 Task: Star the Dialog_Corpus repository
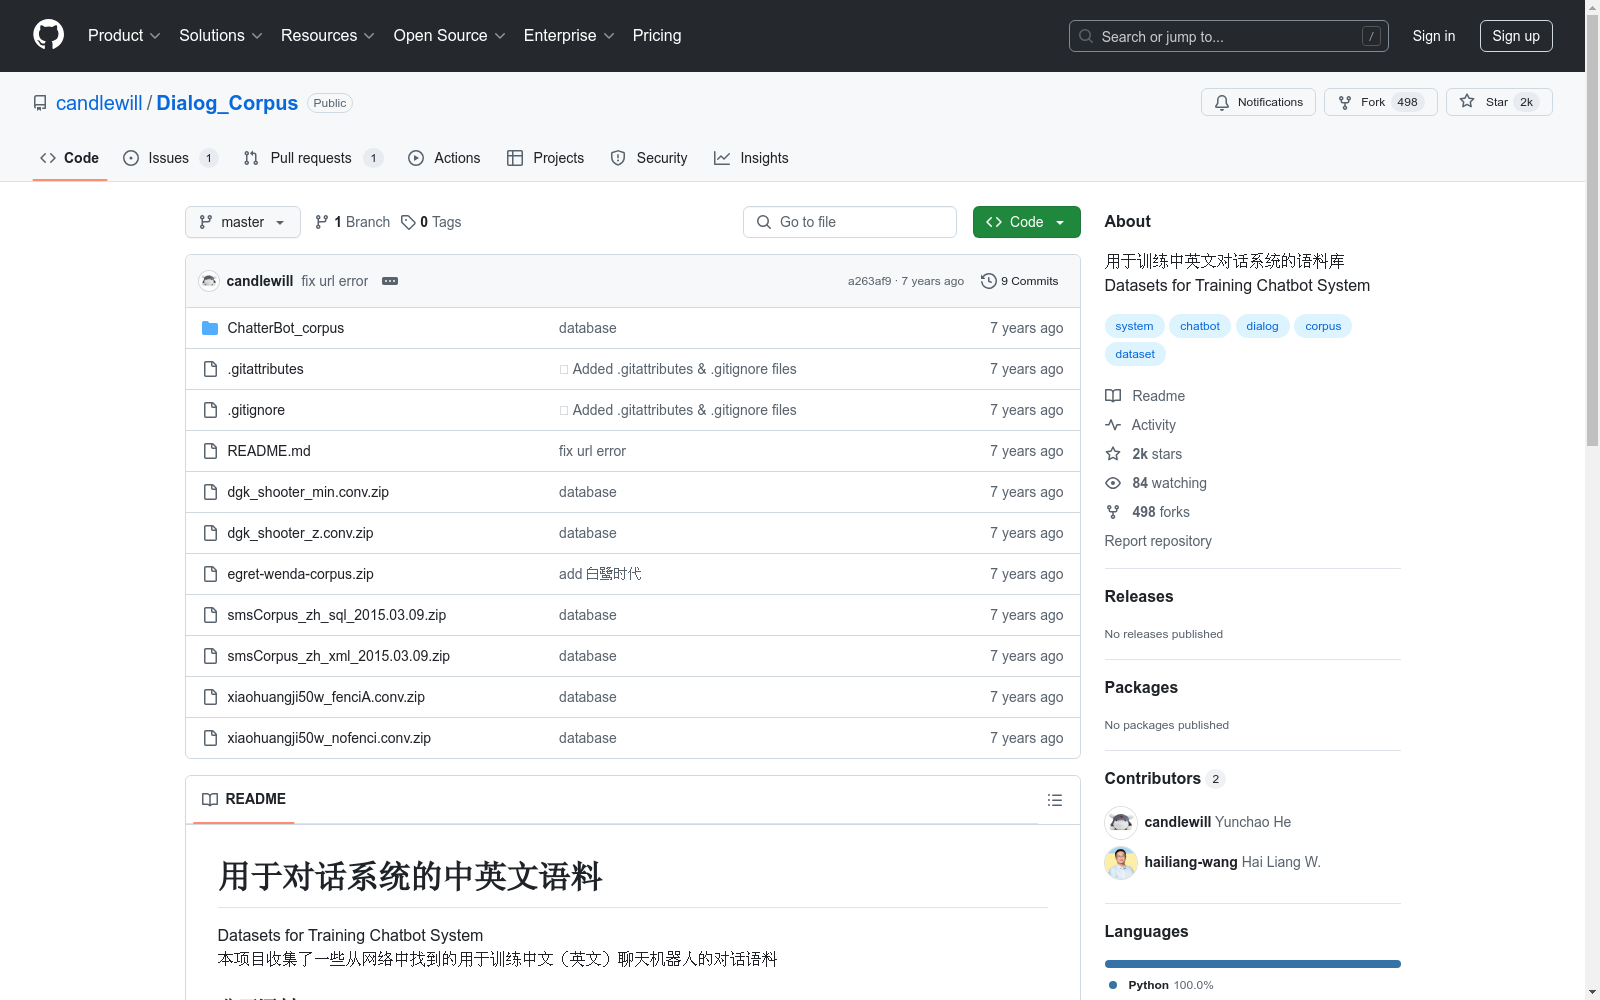1499,102
